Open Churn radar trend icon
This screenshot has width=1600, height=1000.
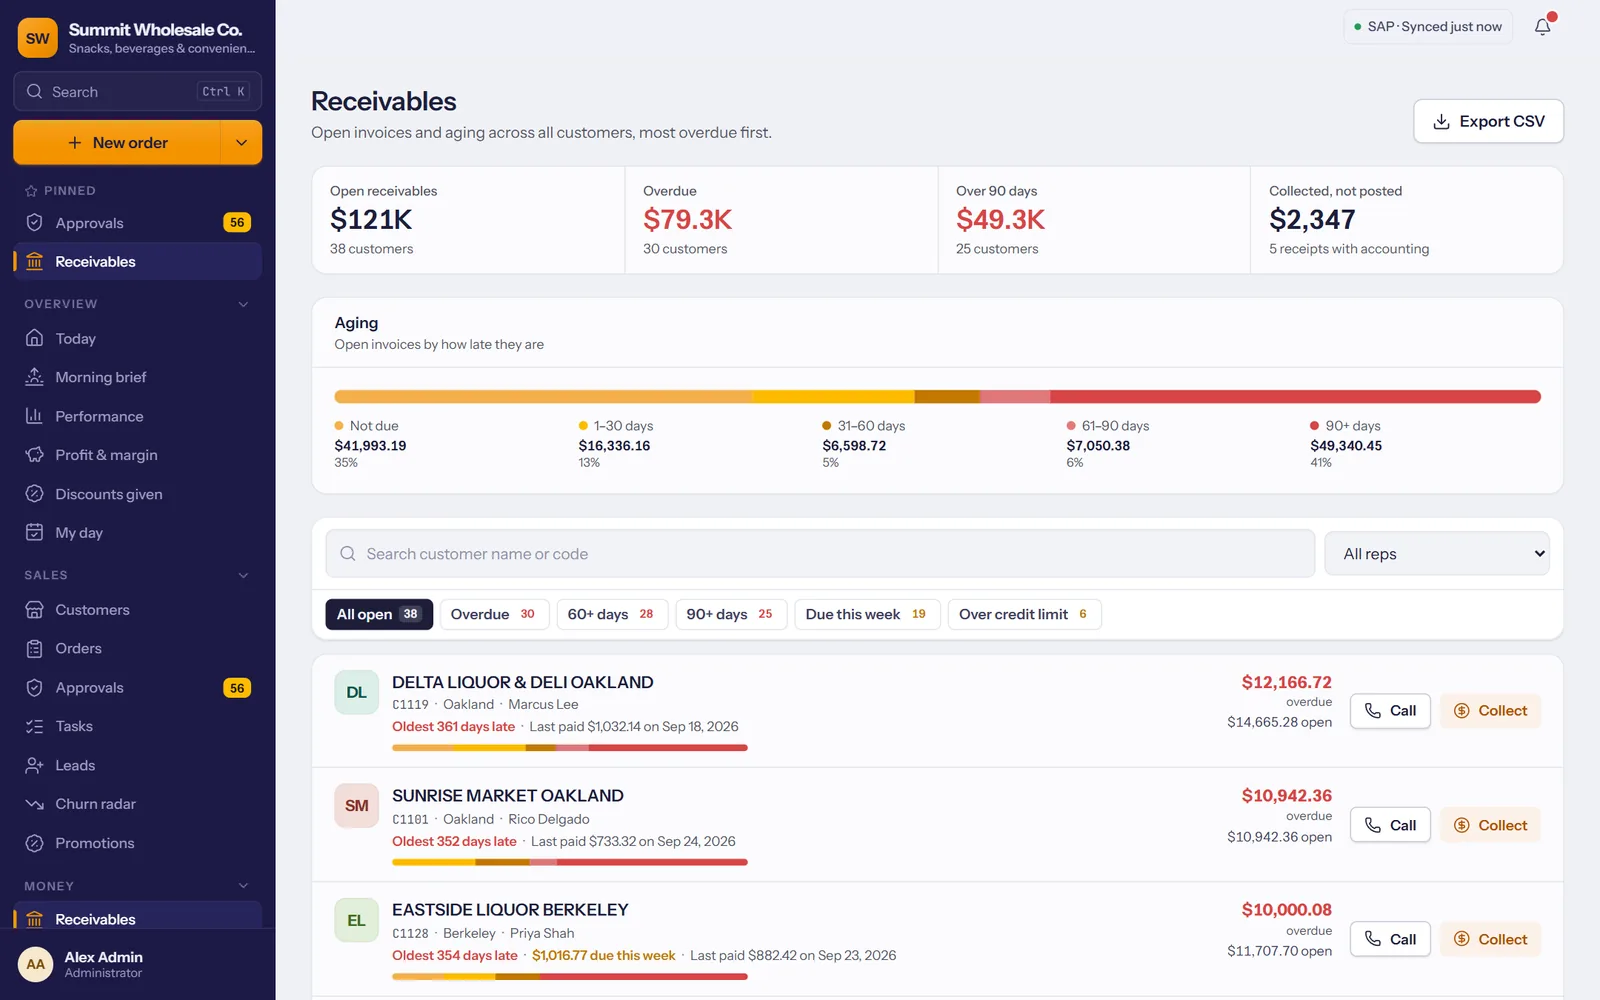(35, 804)
